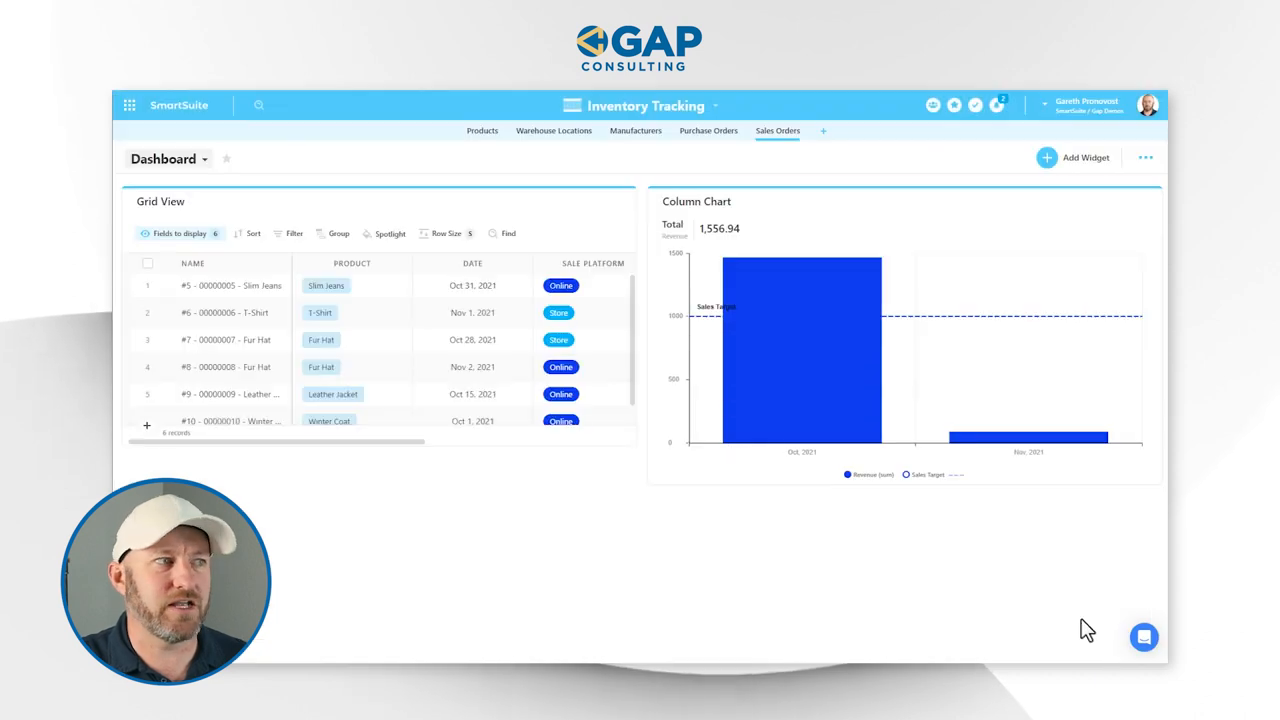The height and width of the screenshot is (720, 1280).
Task: Click the Nov 1, 2021 date cell
Action: pyautogui.click(x=473, y=313)
